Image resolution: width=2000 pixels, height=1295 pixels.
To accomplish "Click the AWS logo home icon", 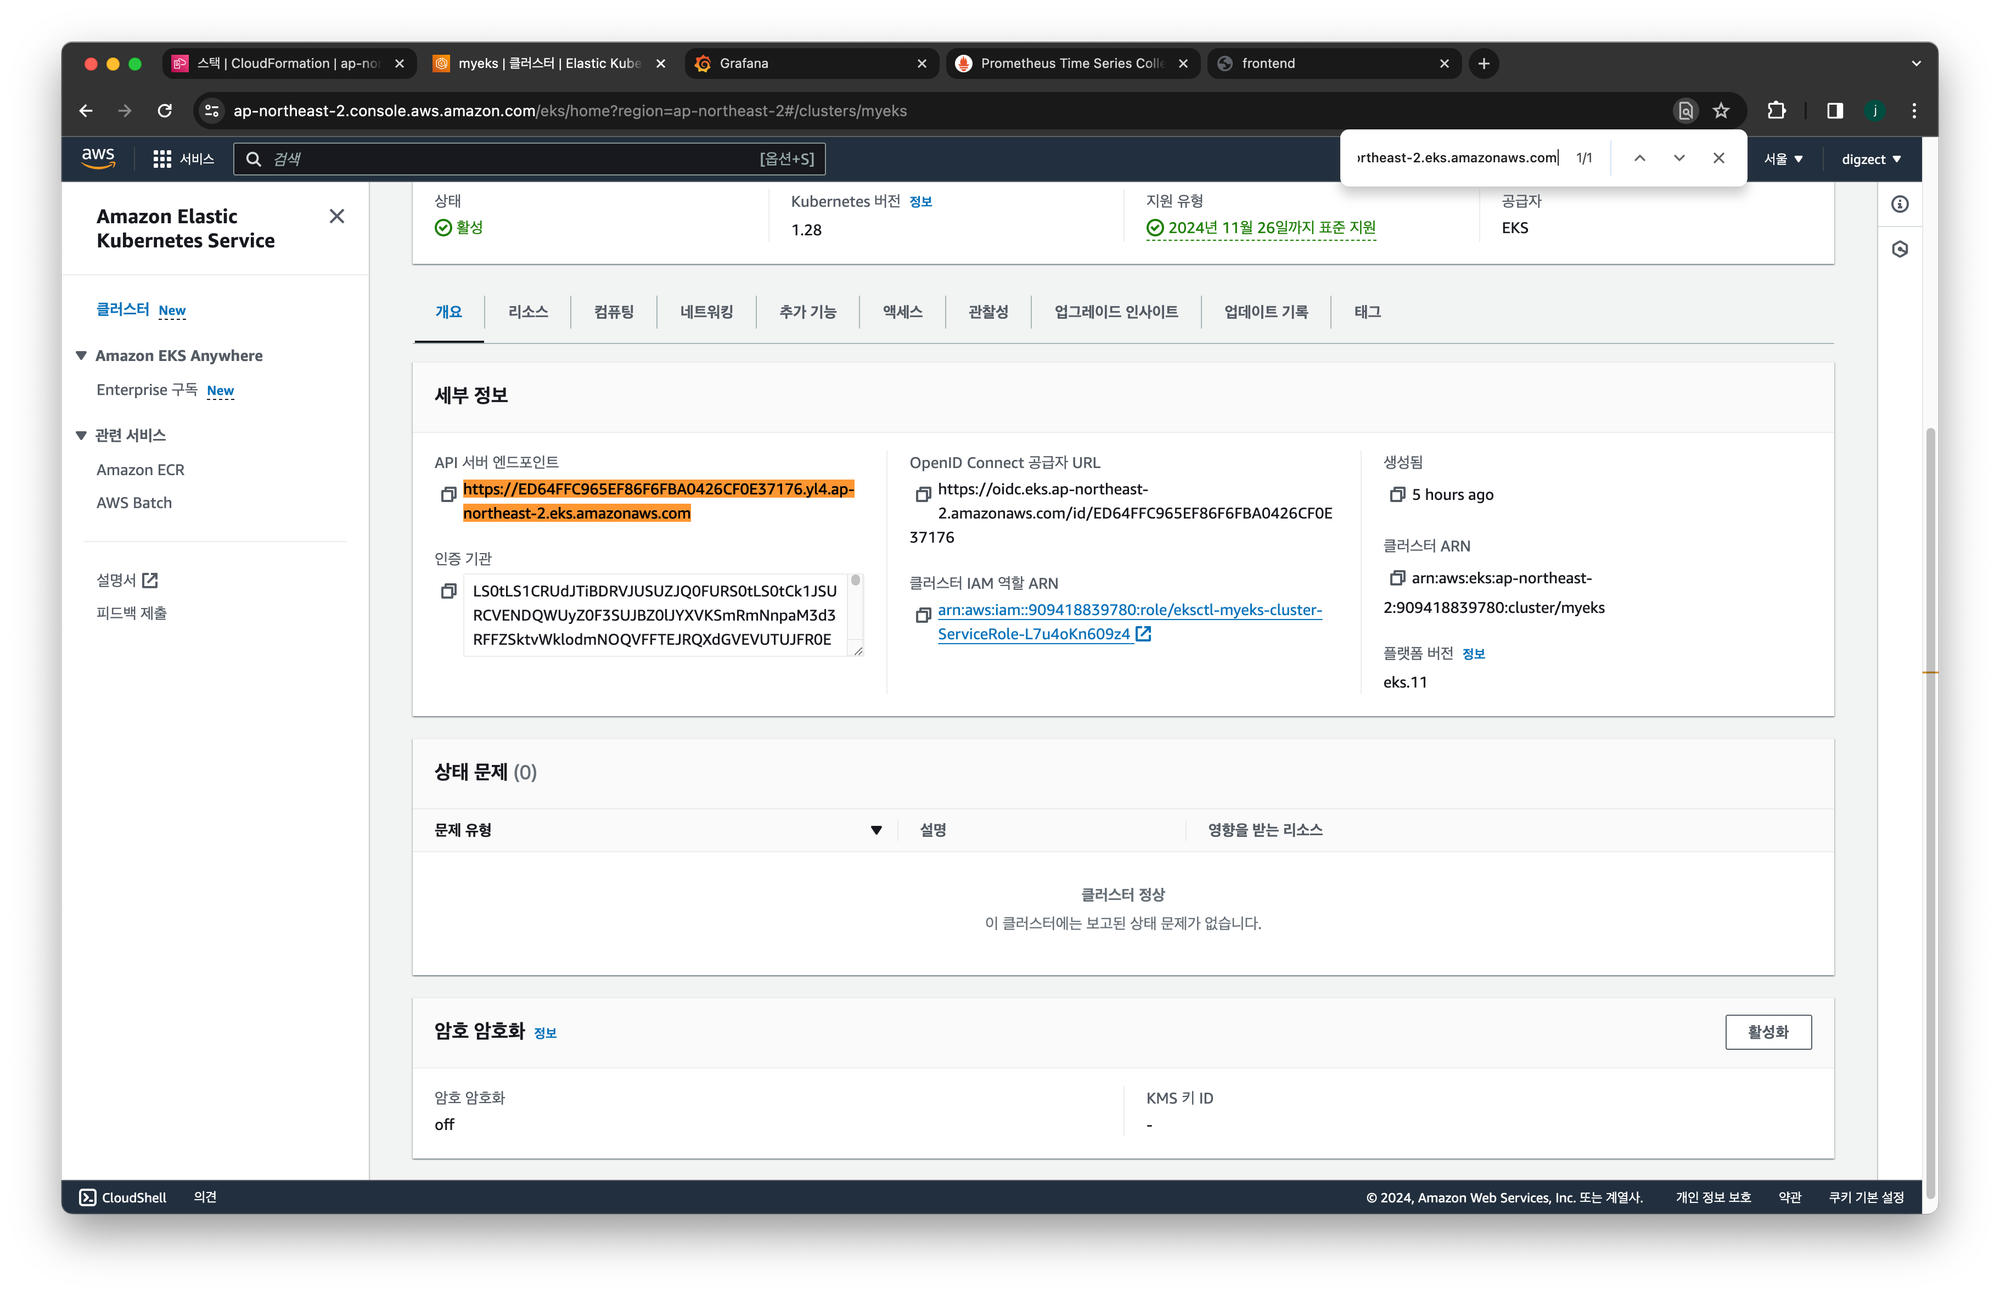I will (98, 158).
